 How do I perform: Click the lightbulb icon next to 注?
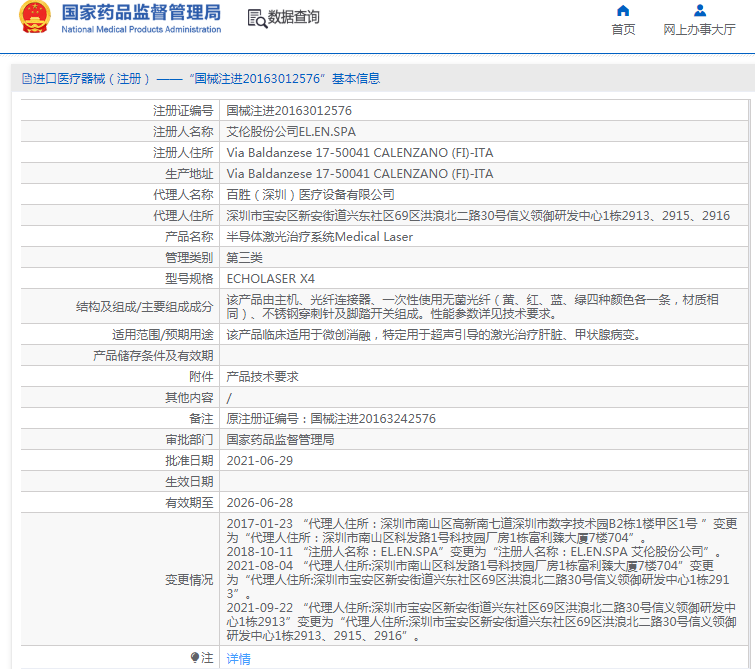tap(195, 657)
